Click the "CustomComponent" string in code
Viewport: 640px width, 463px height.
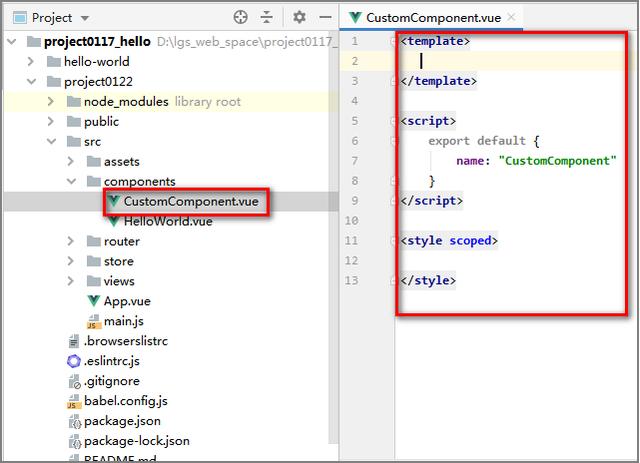[557, 161]
